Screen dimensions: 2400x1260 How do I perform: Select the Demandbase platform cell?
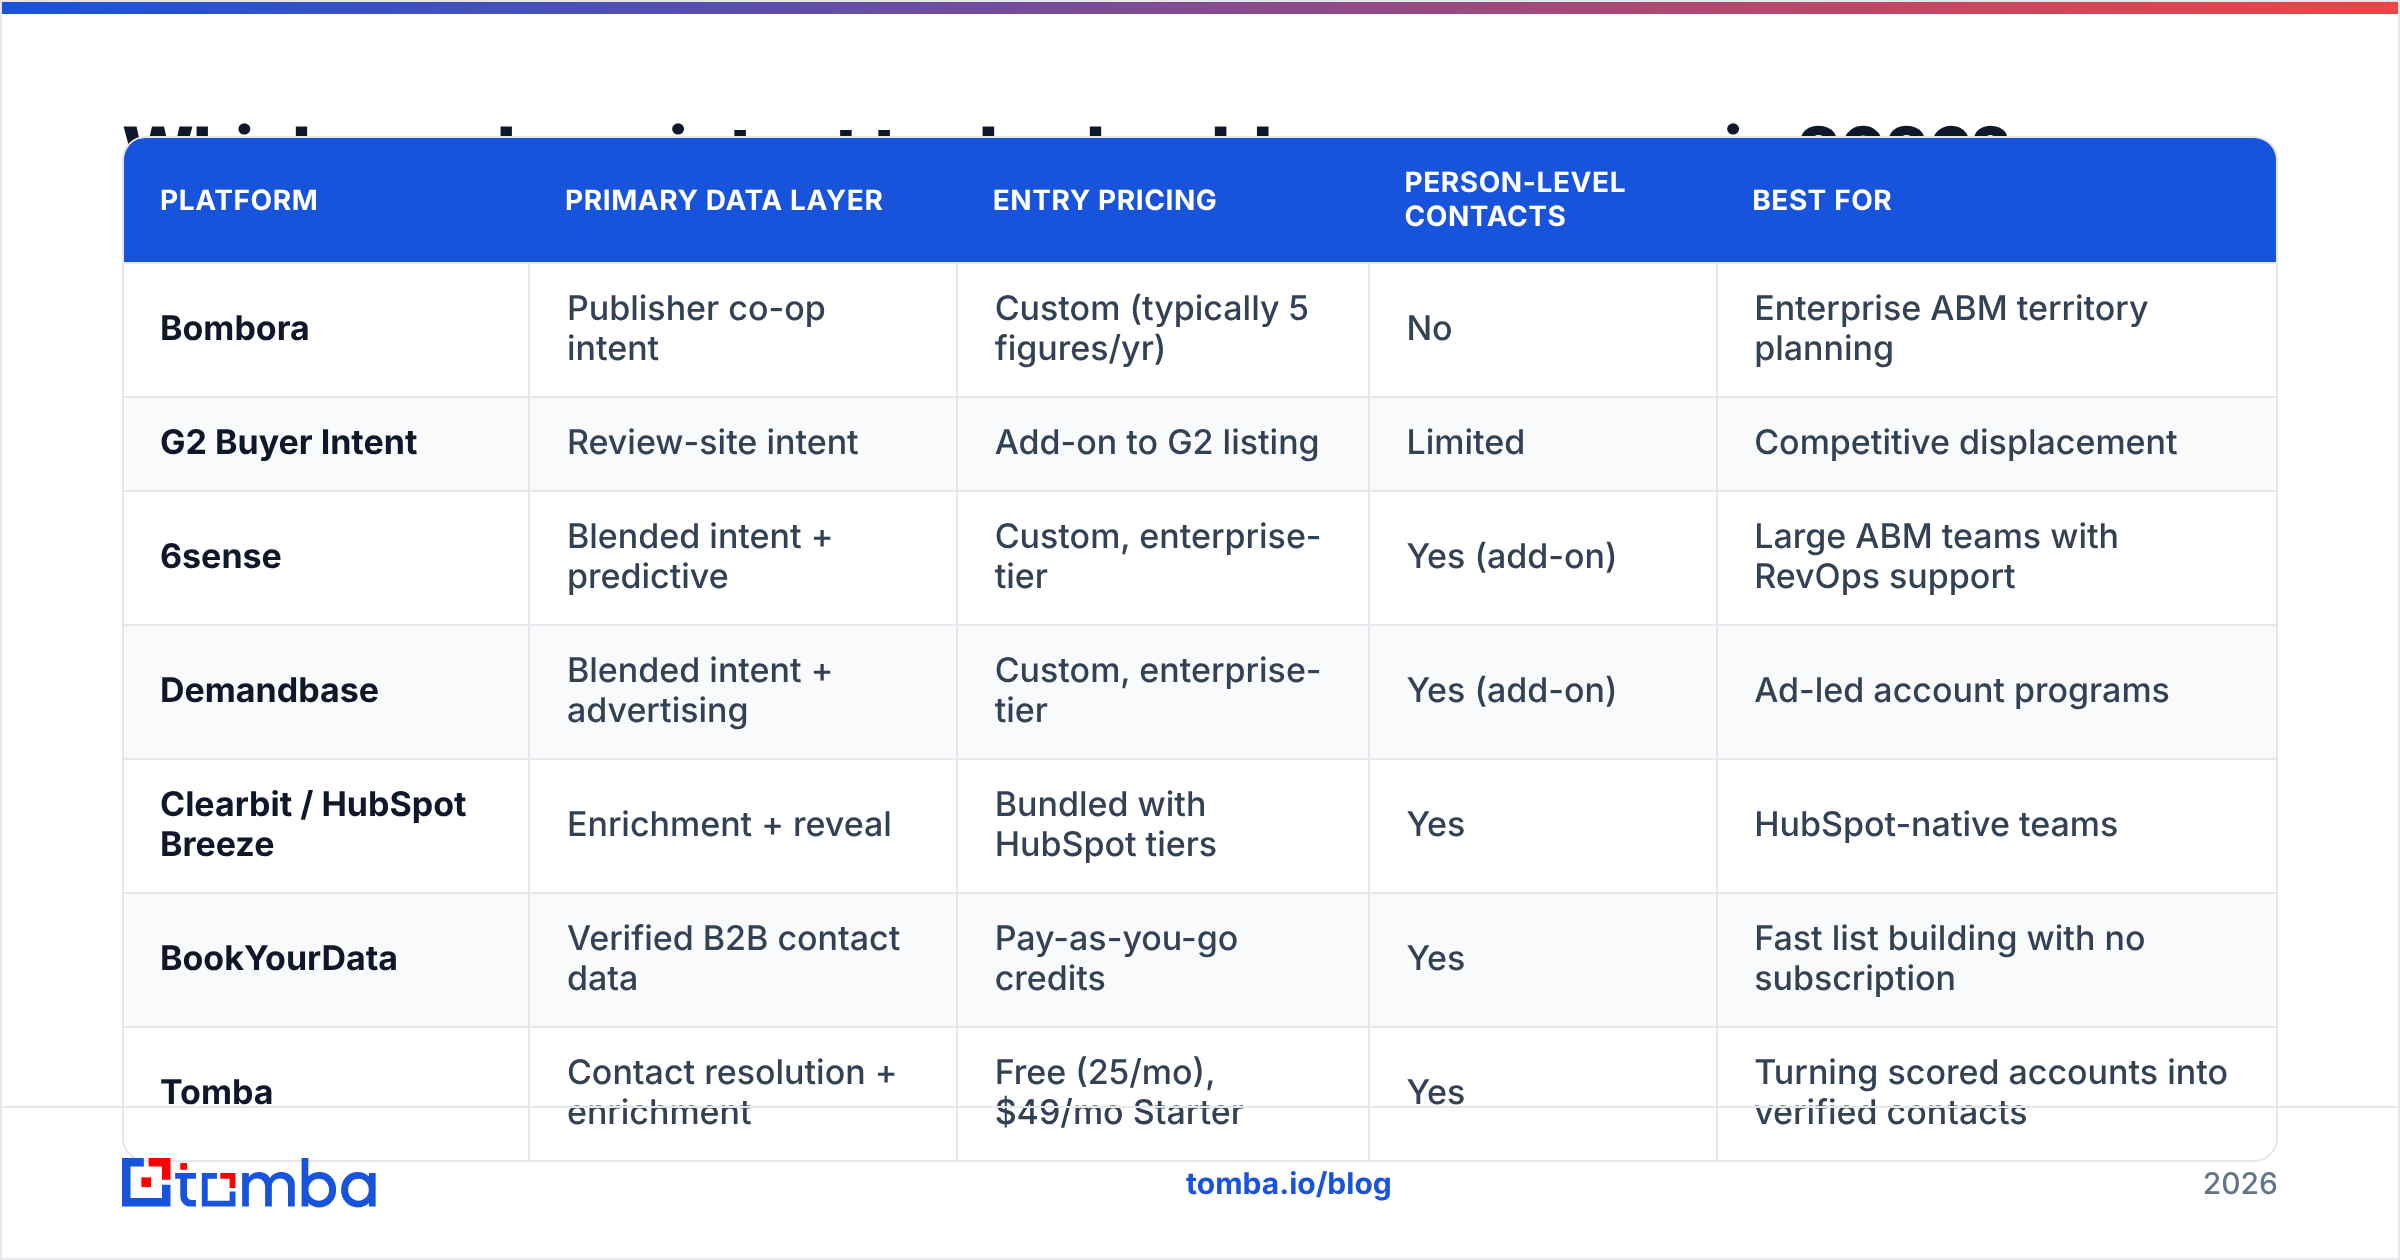point(326,691)
